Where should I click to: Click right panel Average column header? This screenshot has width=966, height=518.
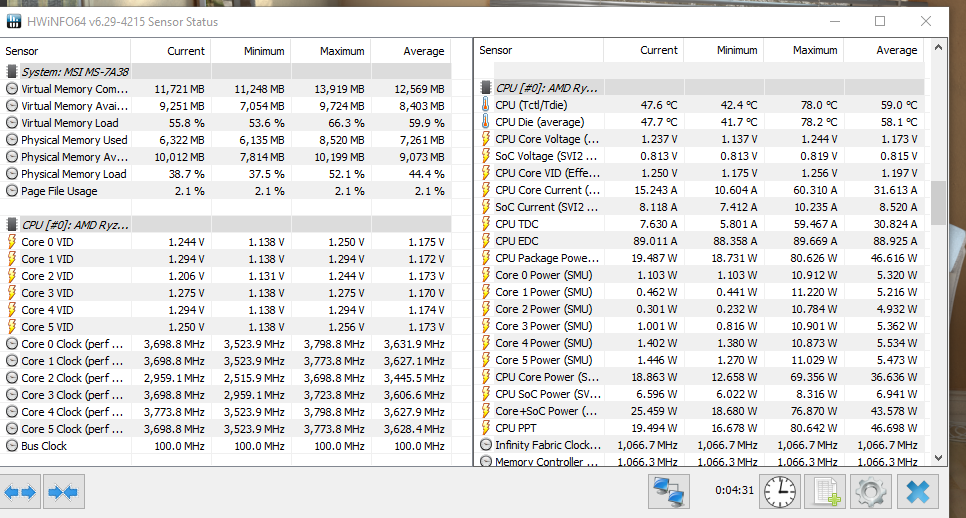(x=884, y=51)
